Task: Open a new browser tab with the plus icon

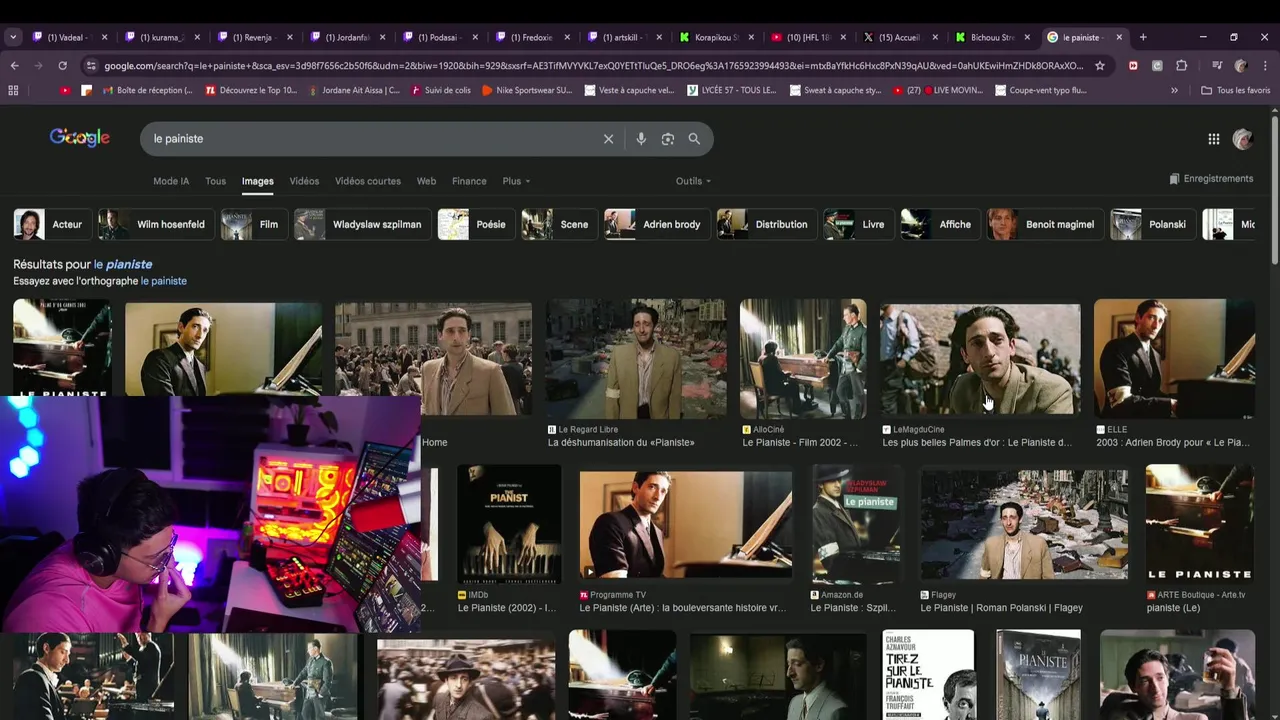Action: 1143,37
